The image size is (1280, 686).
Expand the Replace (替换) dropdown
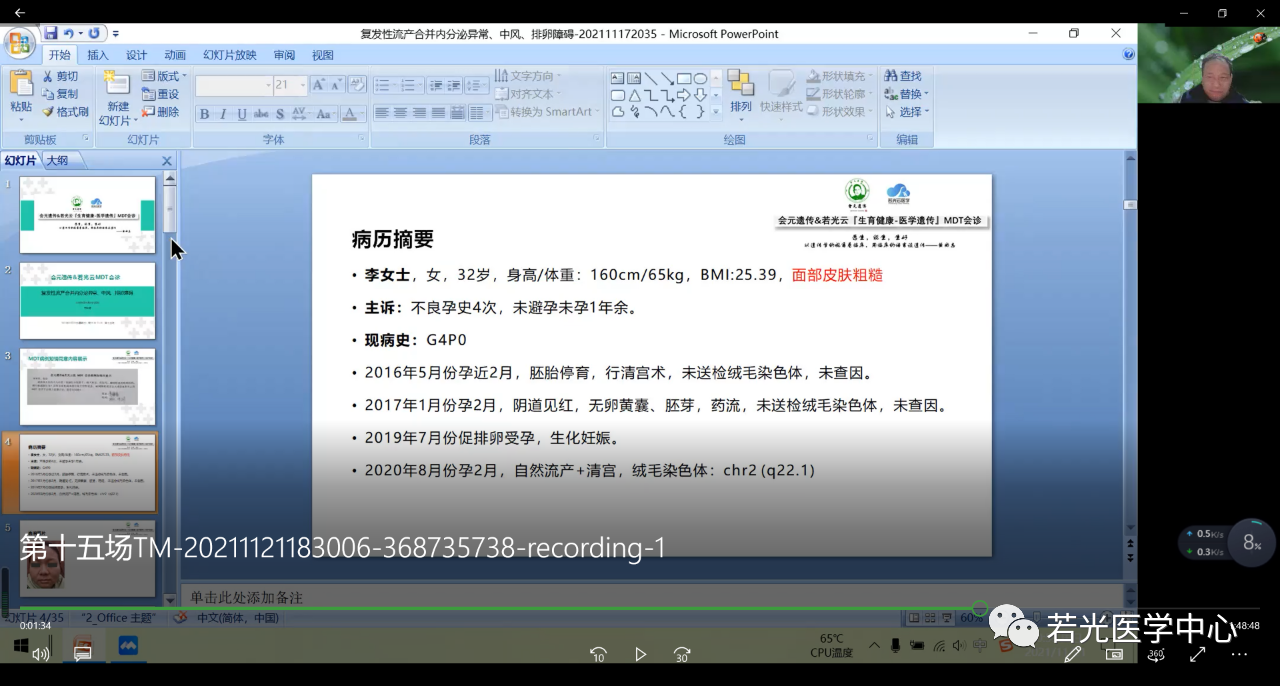926,94
